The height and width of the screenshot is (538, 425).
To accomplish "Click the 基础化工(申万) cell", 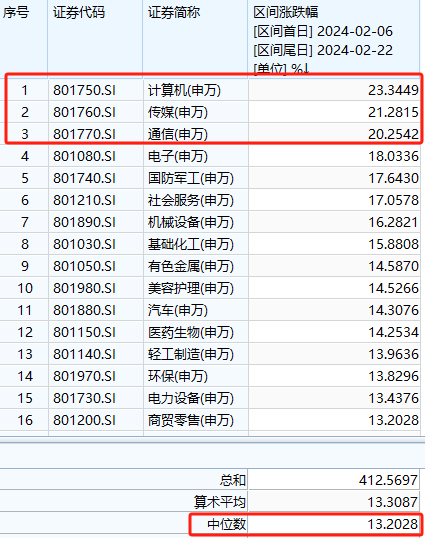I will tap(191, 244).
